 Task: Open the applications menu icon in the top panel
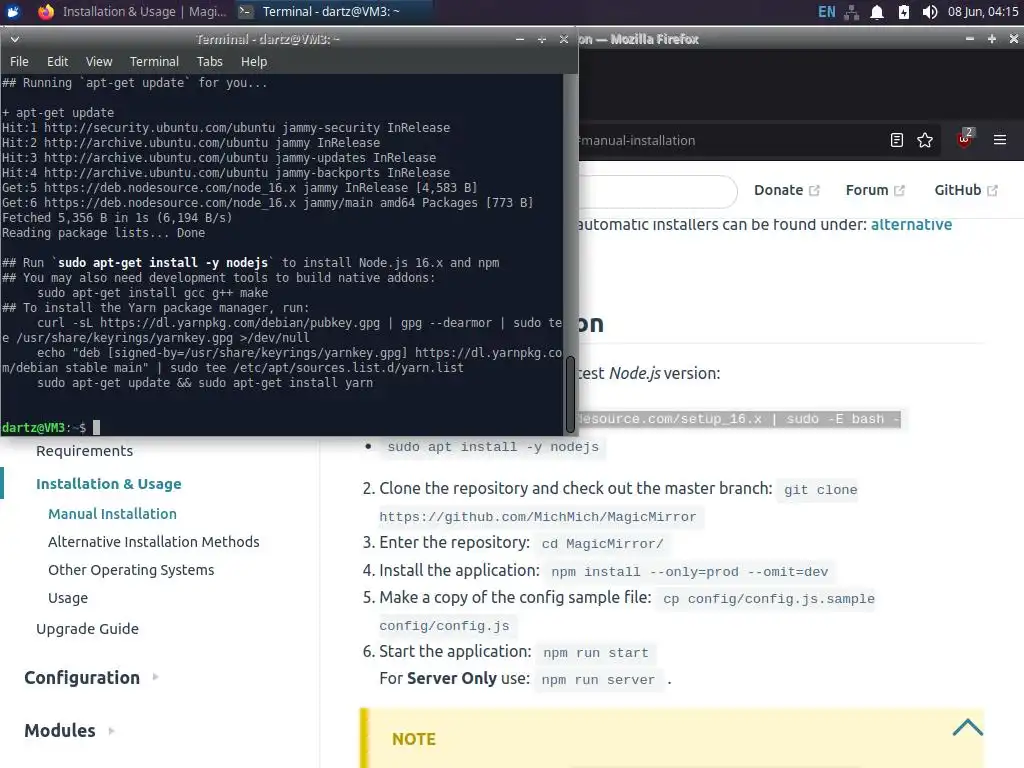[x=13, y=12]
